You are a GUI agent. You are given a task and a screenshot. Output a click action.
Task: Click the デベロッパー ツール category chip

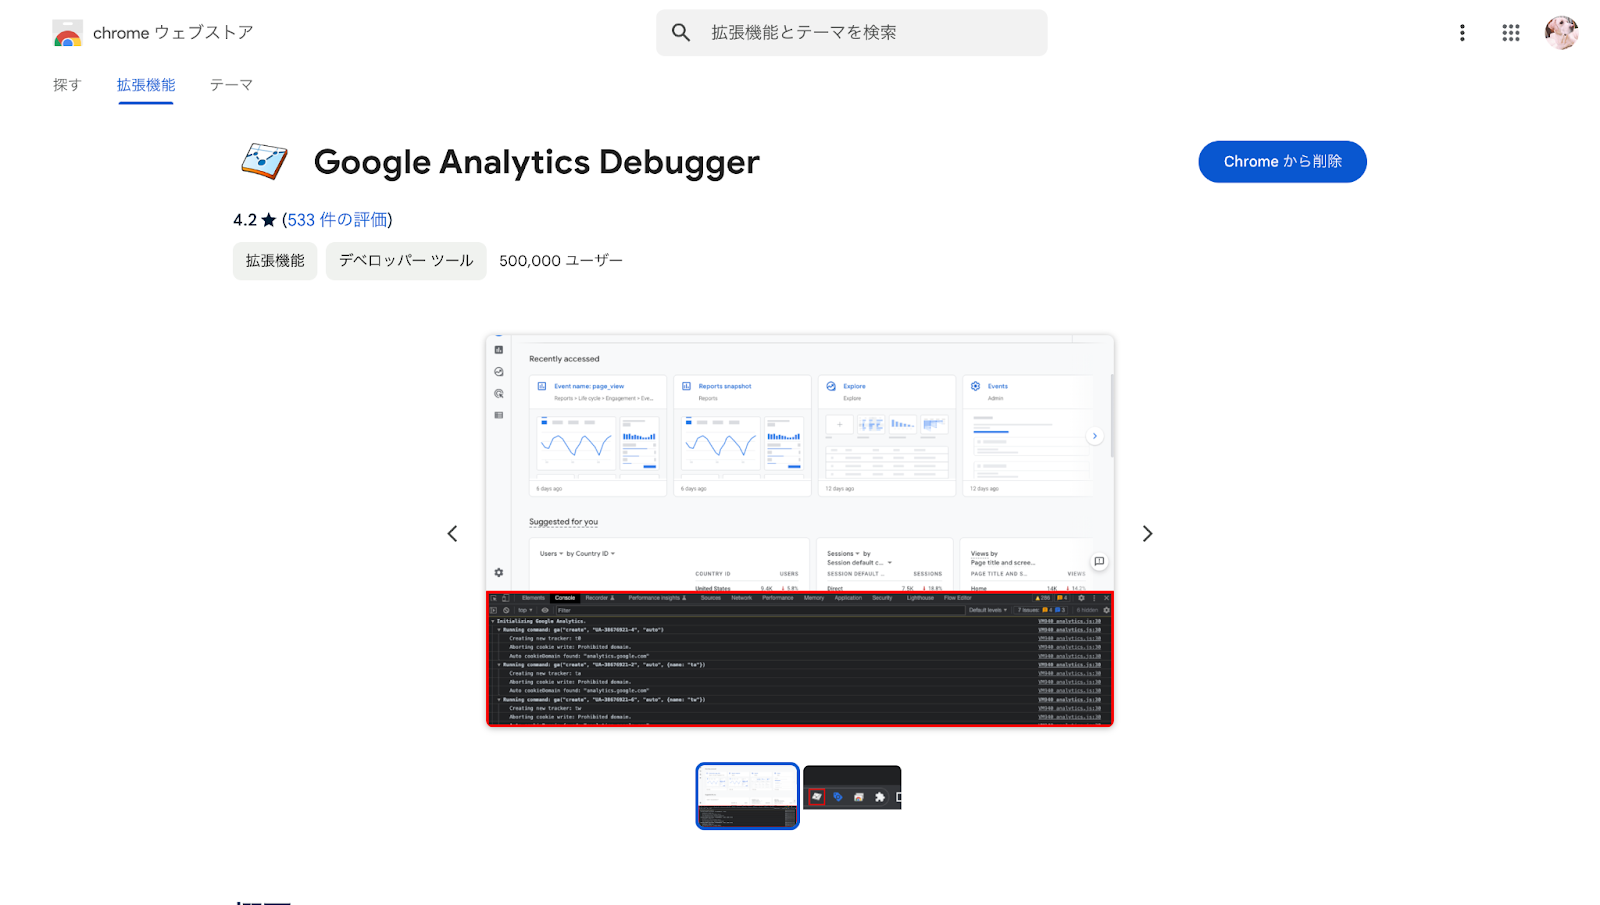[406, 261]
